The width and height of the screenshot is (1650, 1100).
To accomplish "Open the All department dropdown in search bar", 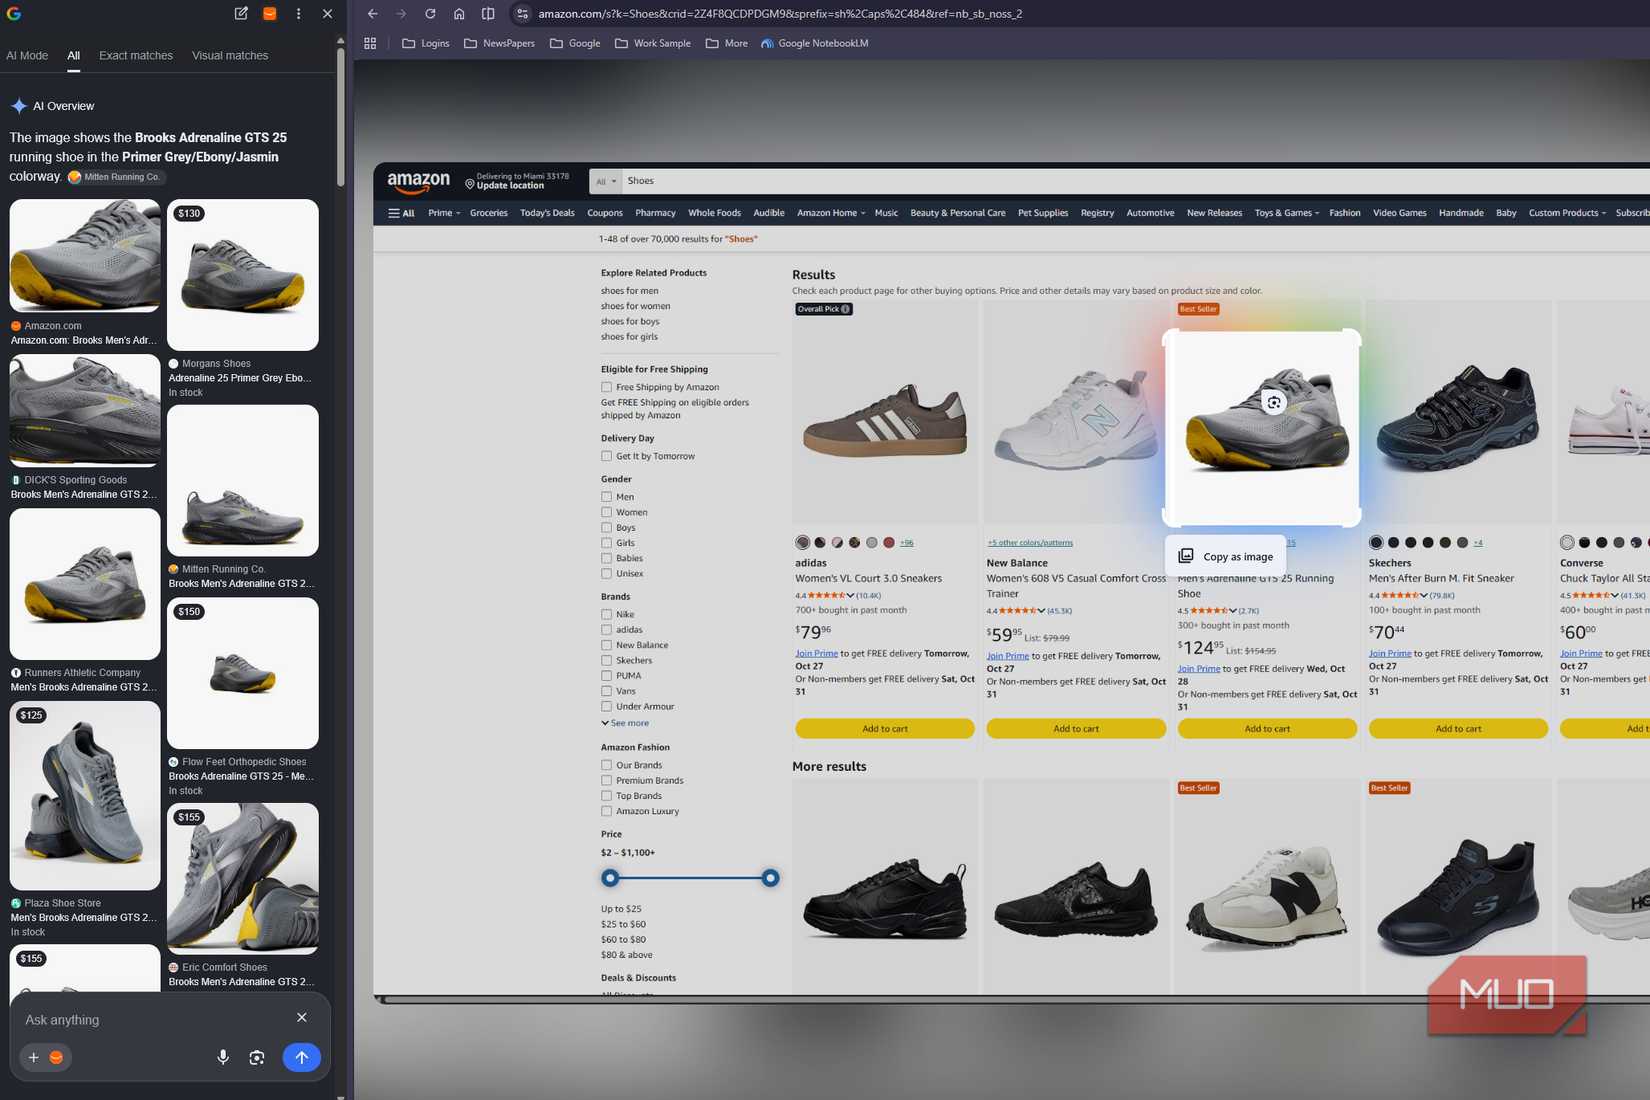I will (x=606, y=181).
